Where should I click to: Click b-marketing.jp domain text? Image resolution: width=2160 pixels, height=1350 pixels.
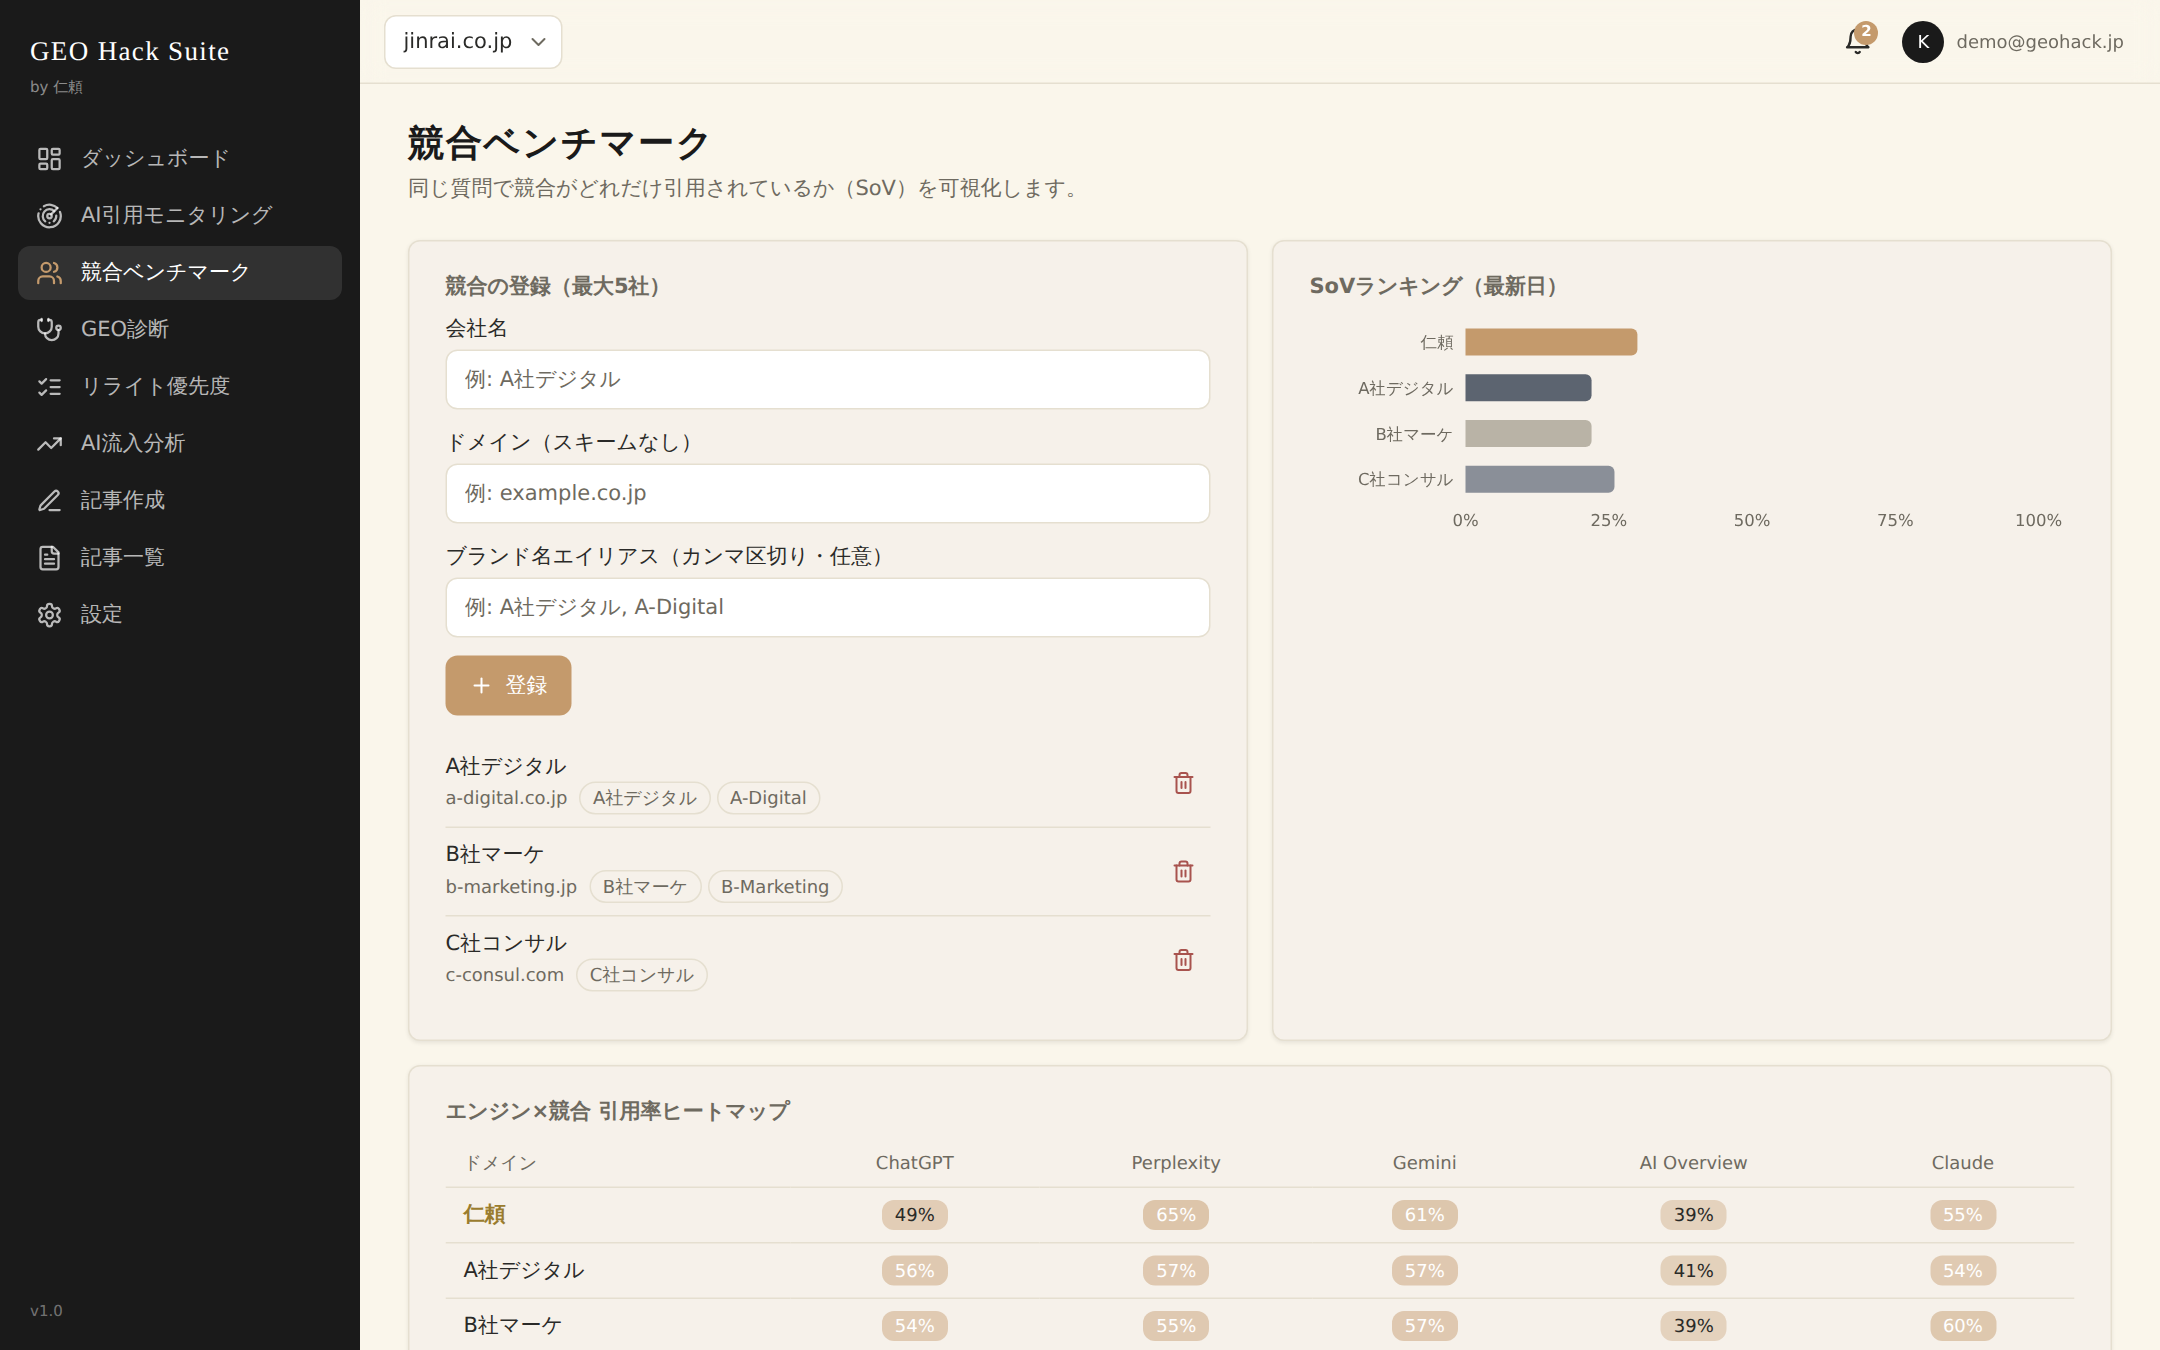point(511,887)
